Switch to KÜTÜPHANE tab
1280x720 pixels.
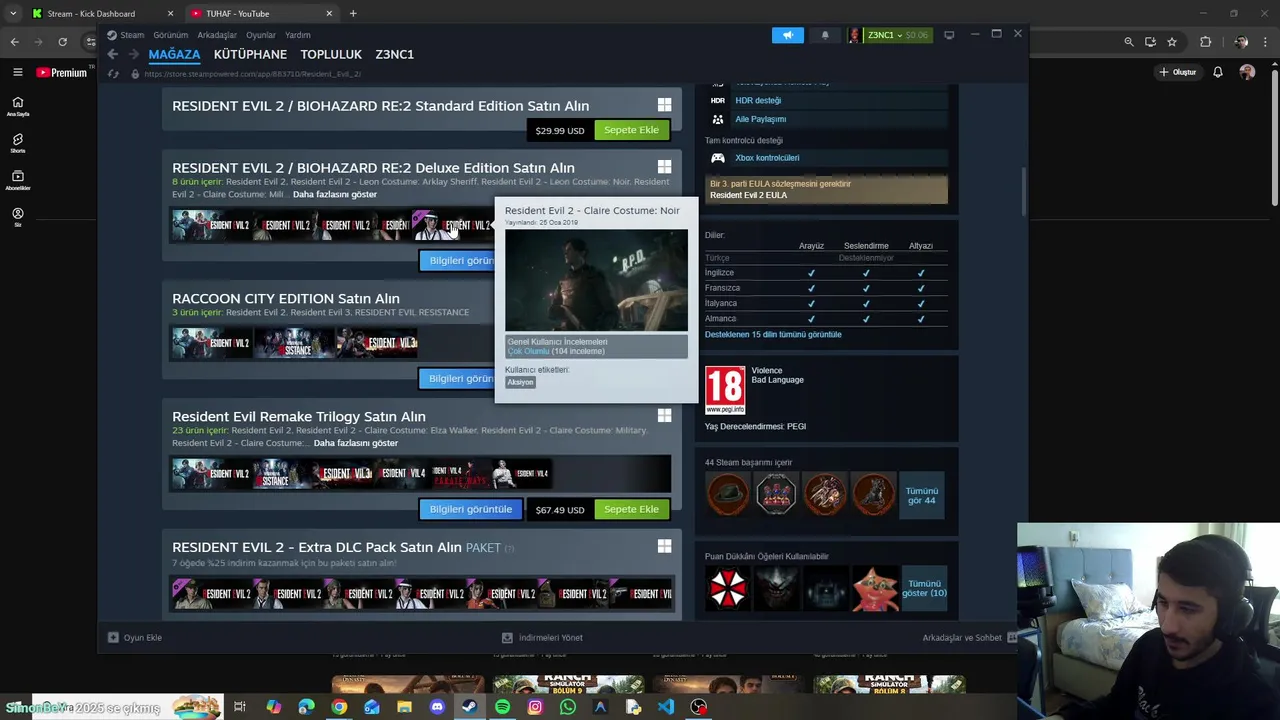coord(250,54)
